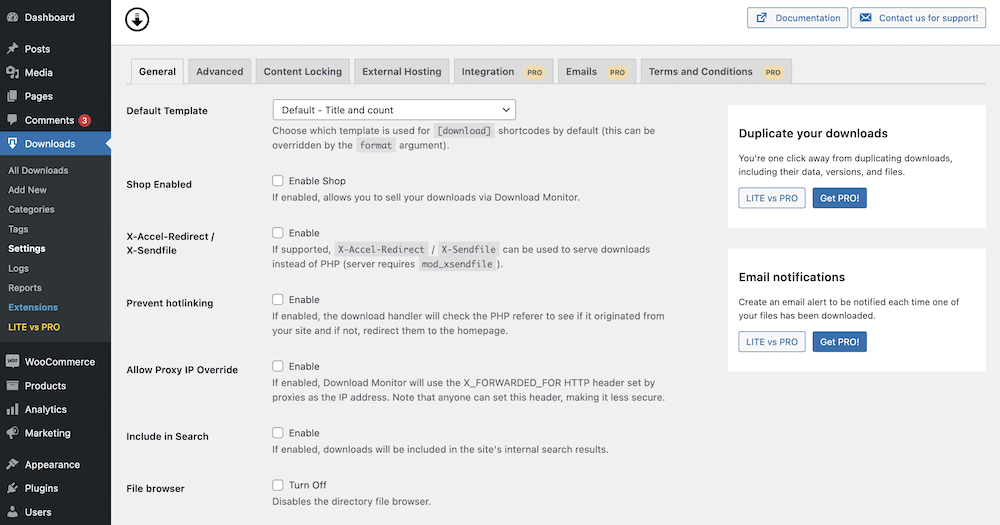The image size is (1000, 525).
Task: Click the Products box icon
Action: [x=12, y=385]
